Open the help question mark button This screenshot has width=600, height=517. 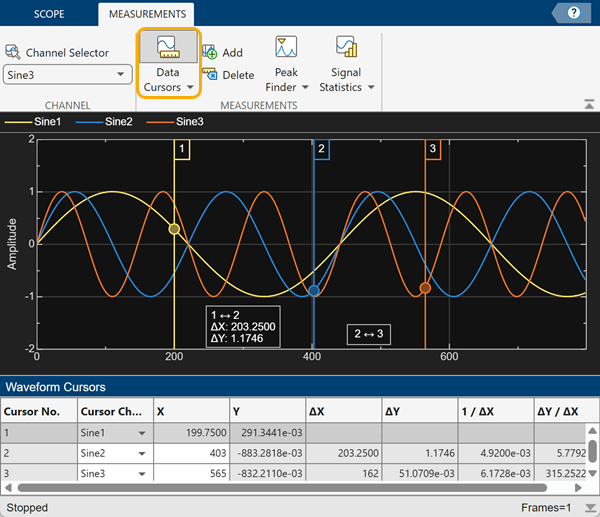pyautogui.click(x=573, y=13)
